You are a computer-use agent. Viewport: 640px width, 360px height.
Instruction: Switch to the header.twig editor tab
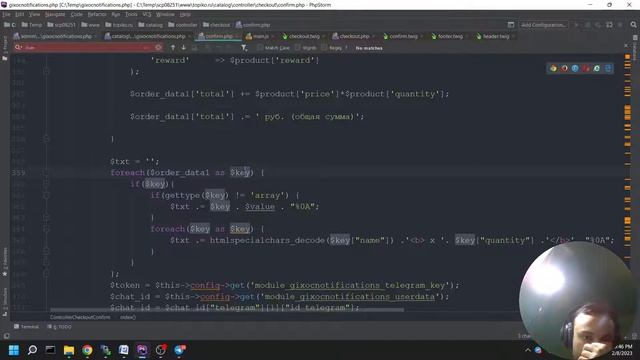click(496, 36)
